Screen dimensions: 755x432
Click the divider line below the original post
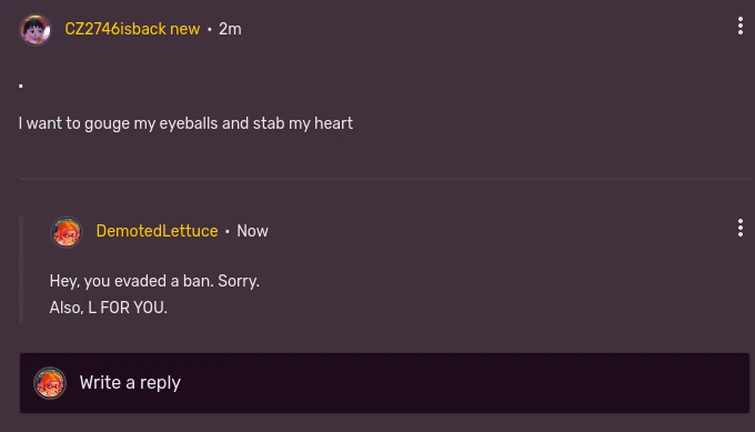[x=384, y=179]
